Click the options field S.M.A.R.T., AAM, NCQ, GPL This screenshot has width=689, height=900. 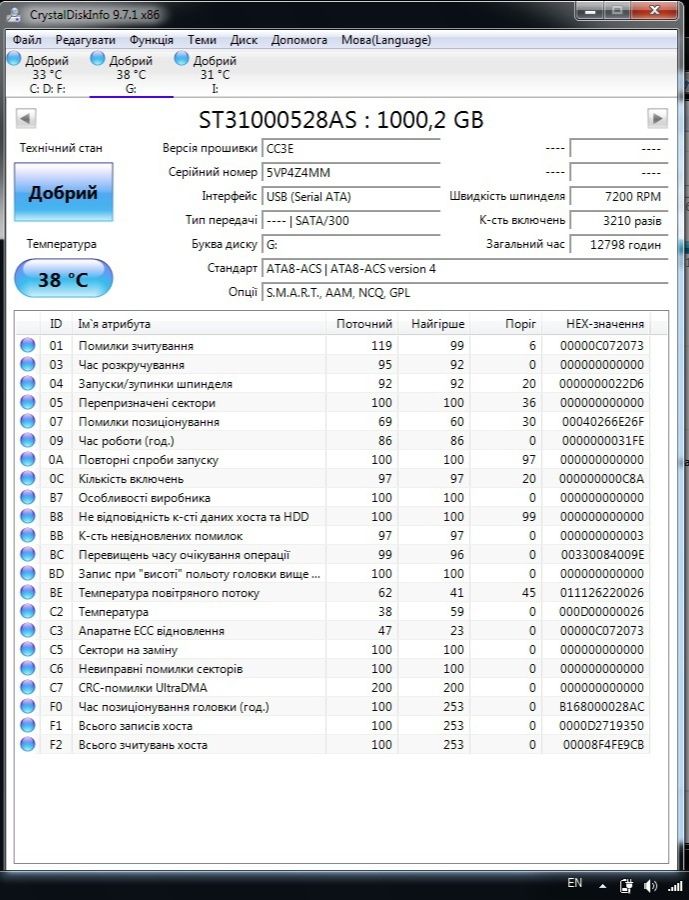point(465,293)
